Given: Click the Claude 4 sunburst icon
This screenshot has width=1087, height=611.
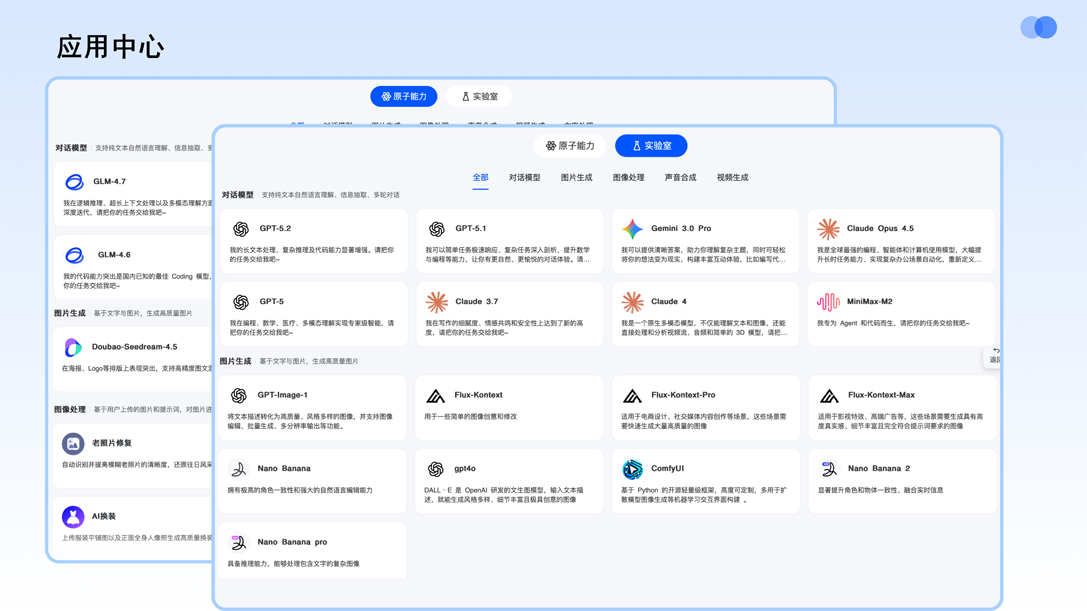Looking at the screenshot, I should click(x=632, y=302).
